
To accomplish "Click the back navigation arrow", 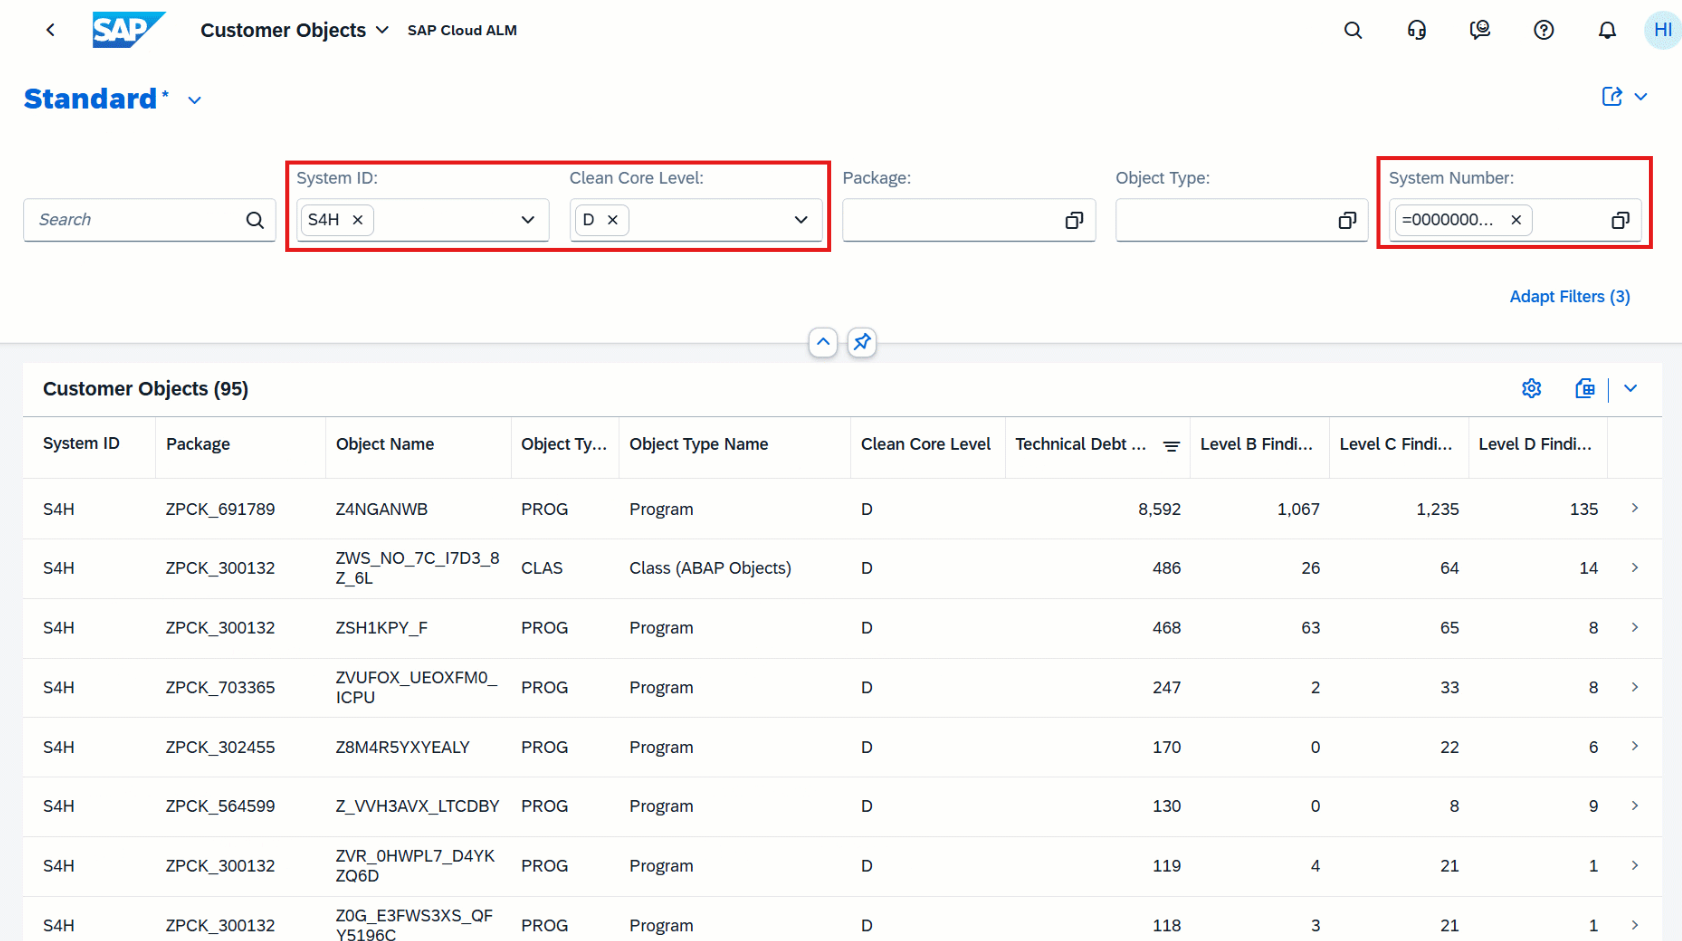I will (x=50, y=30).
